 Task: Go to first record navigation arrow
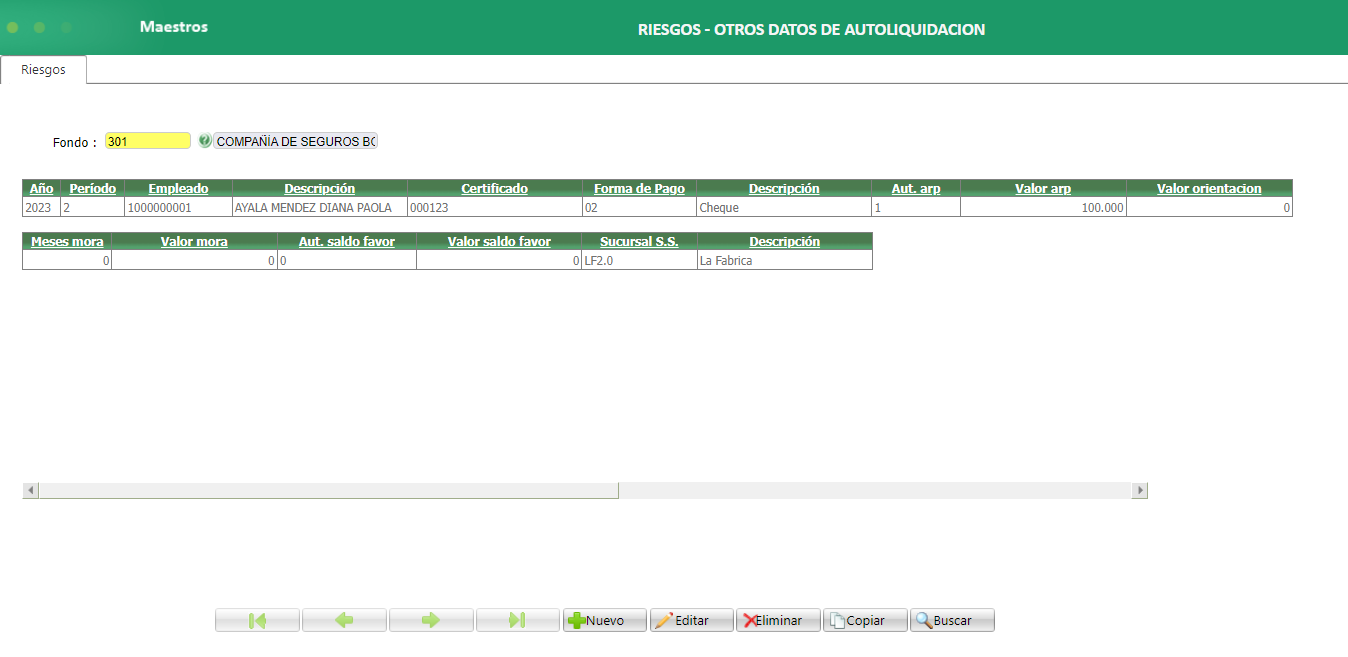pyautogui.click(x=257, y=620)
